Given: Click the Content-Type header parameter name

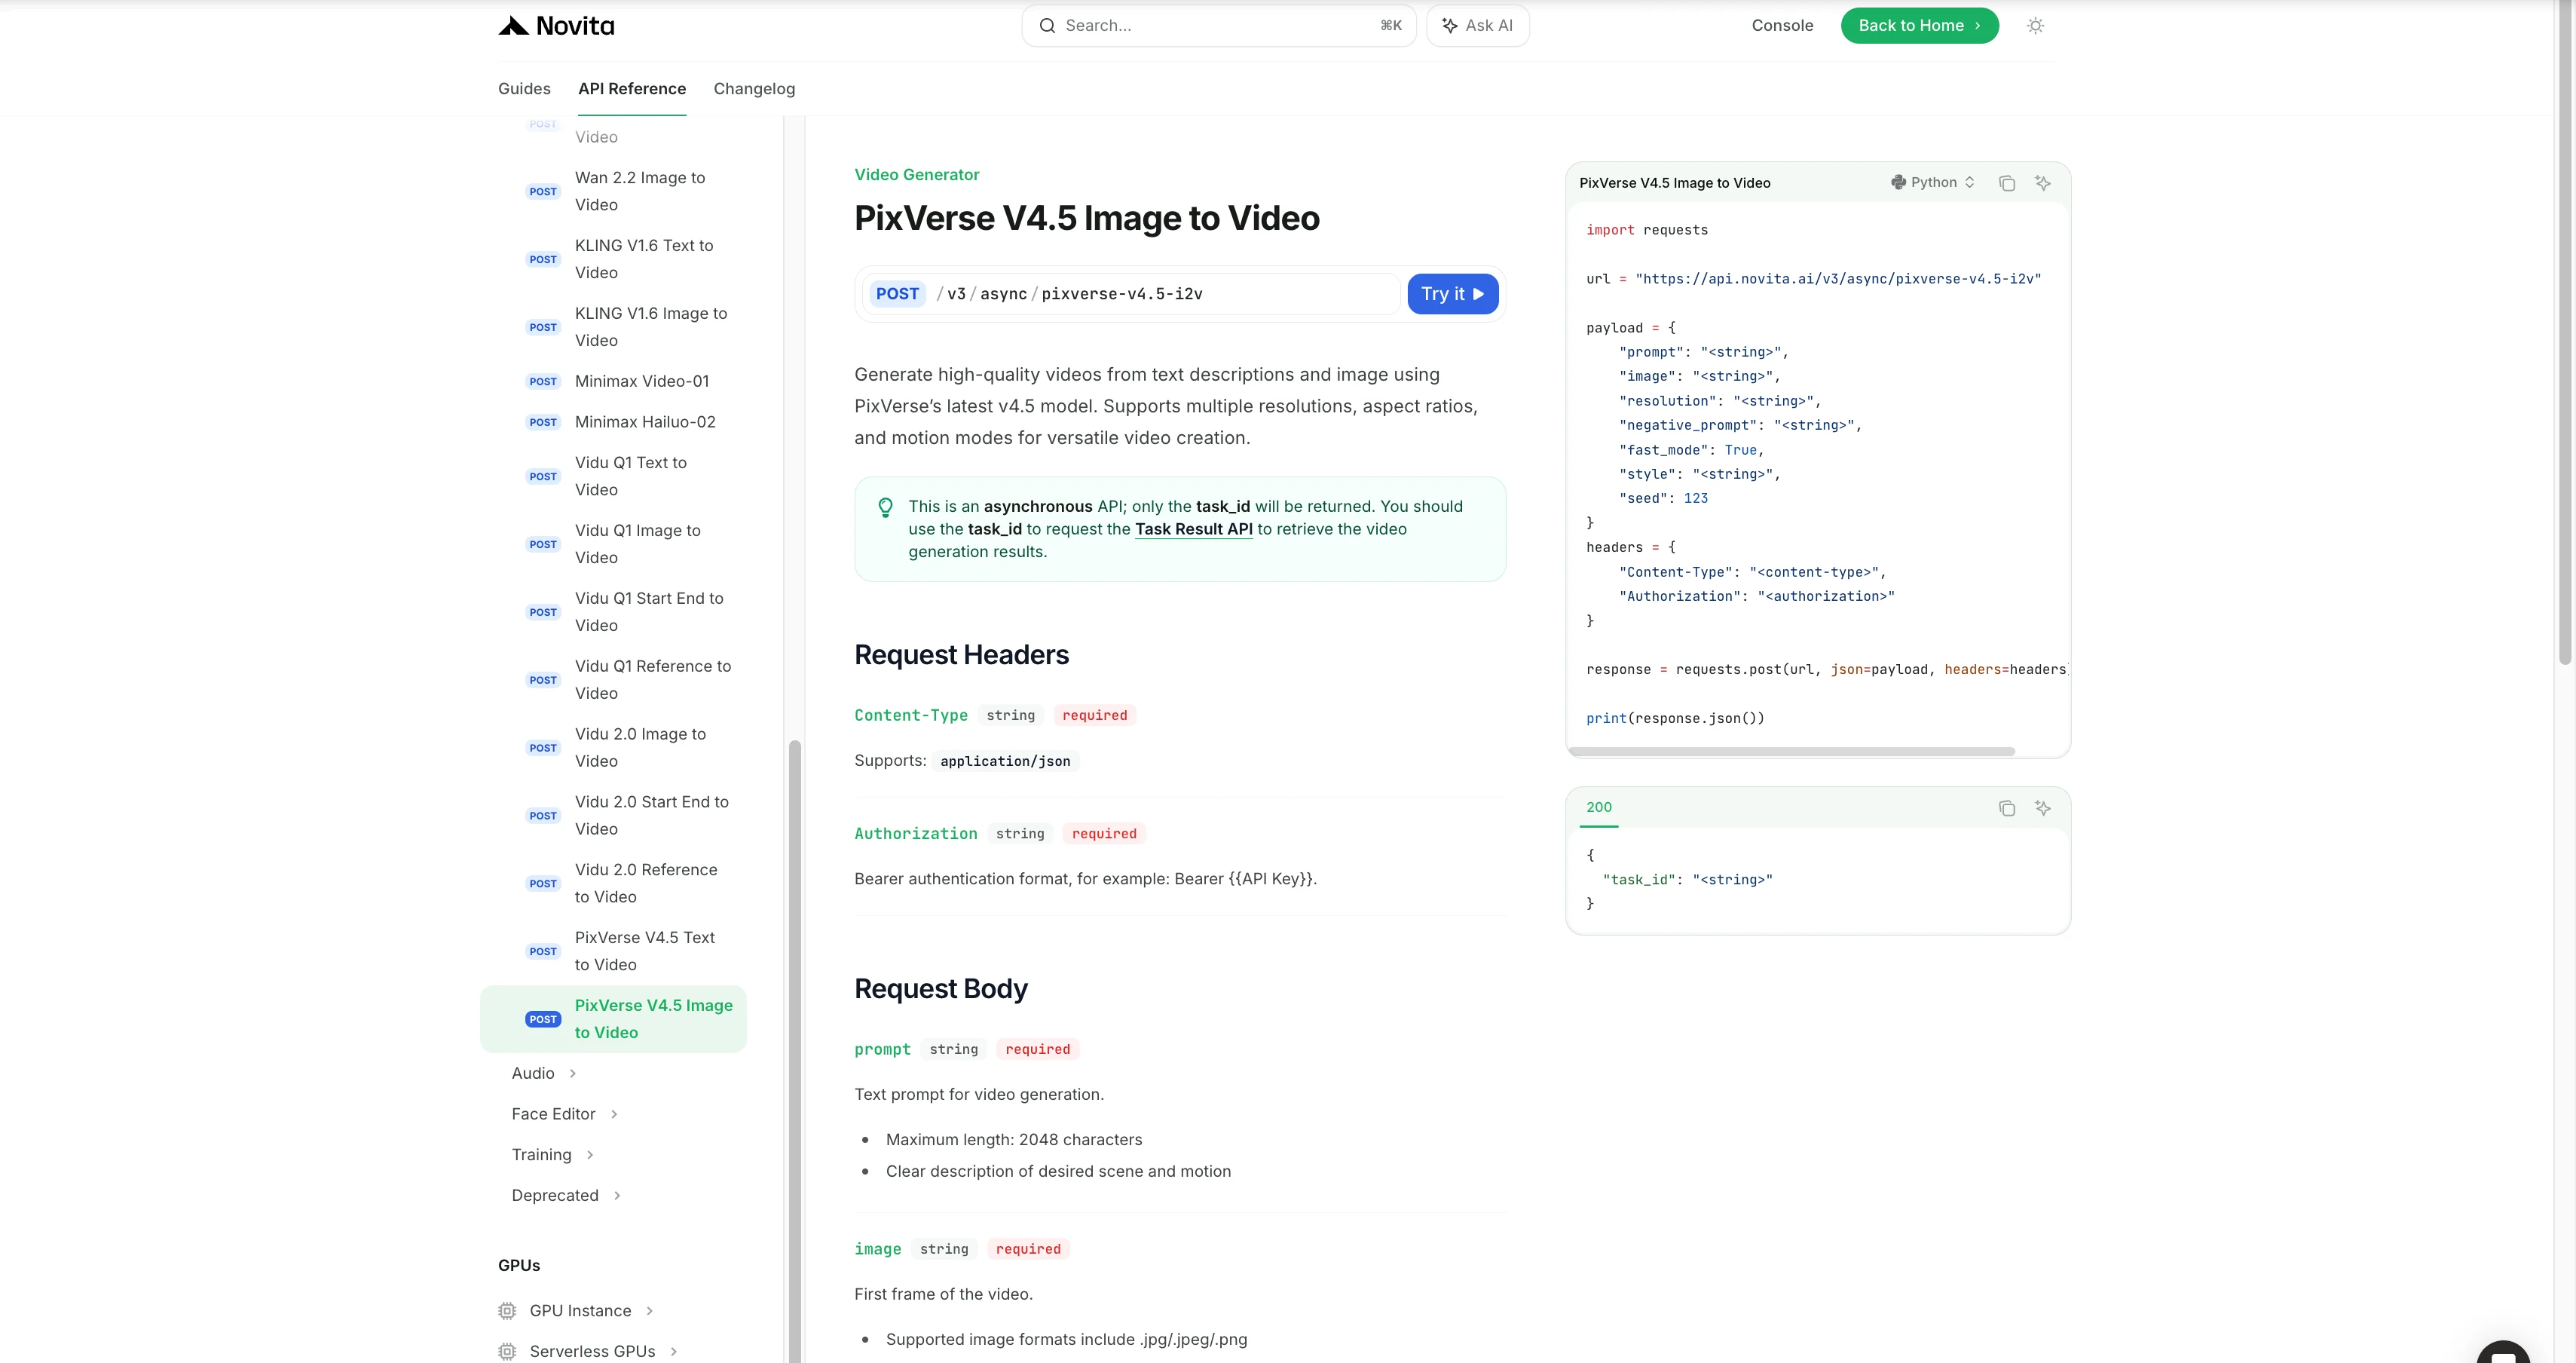Looking at the screenshot, I should (x=910, y=716).
